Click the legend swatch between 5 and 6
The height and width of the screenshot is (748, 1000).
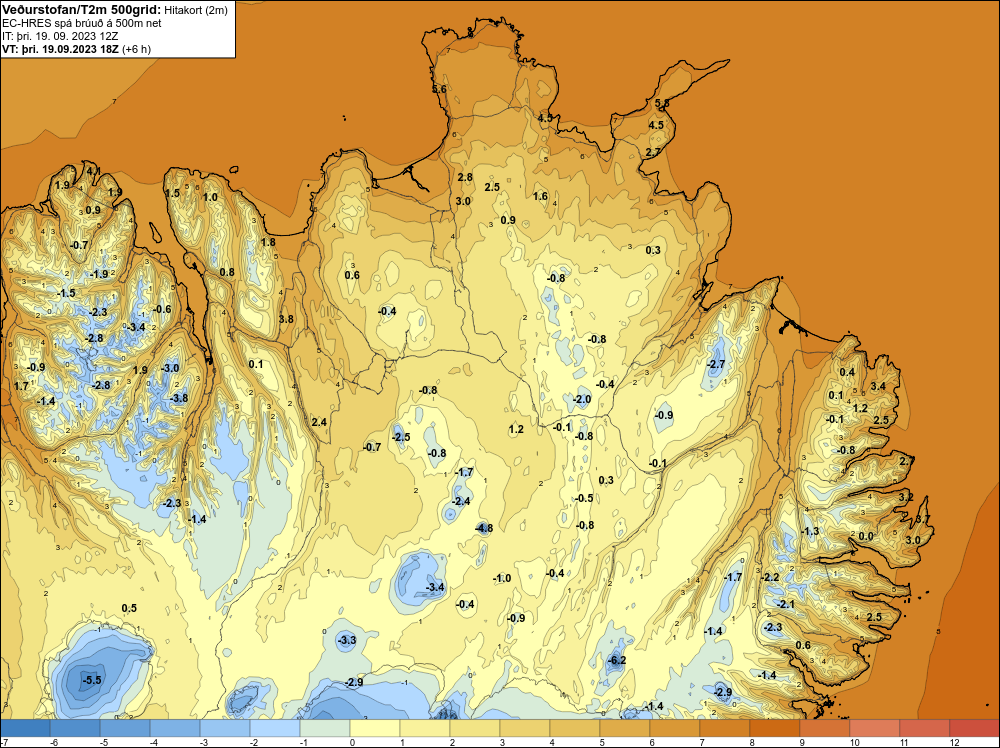click(x=625, y=728)
